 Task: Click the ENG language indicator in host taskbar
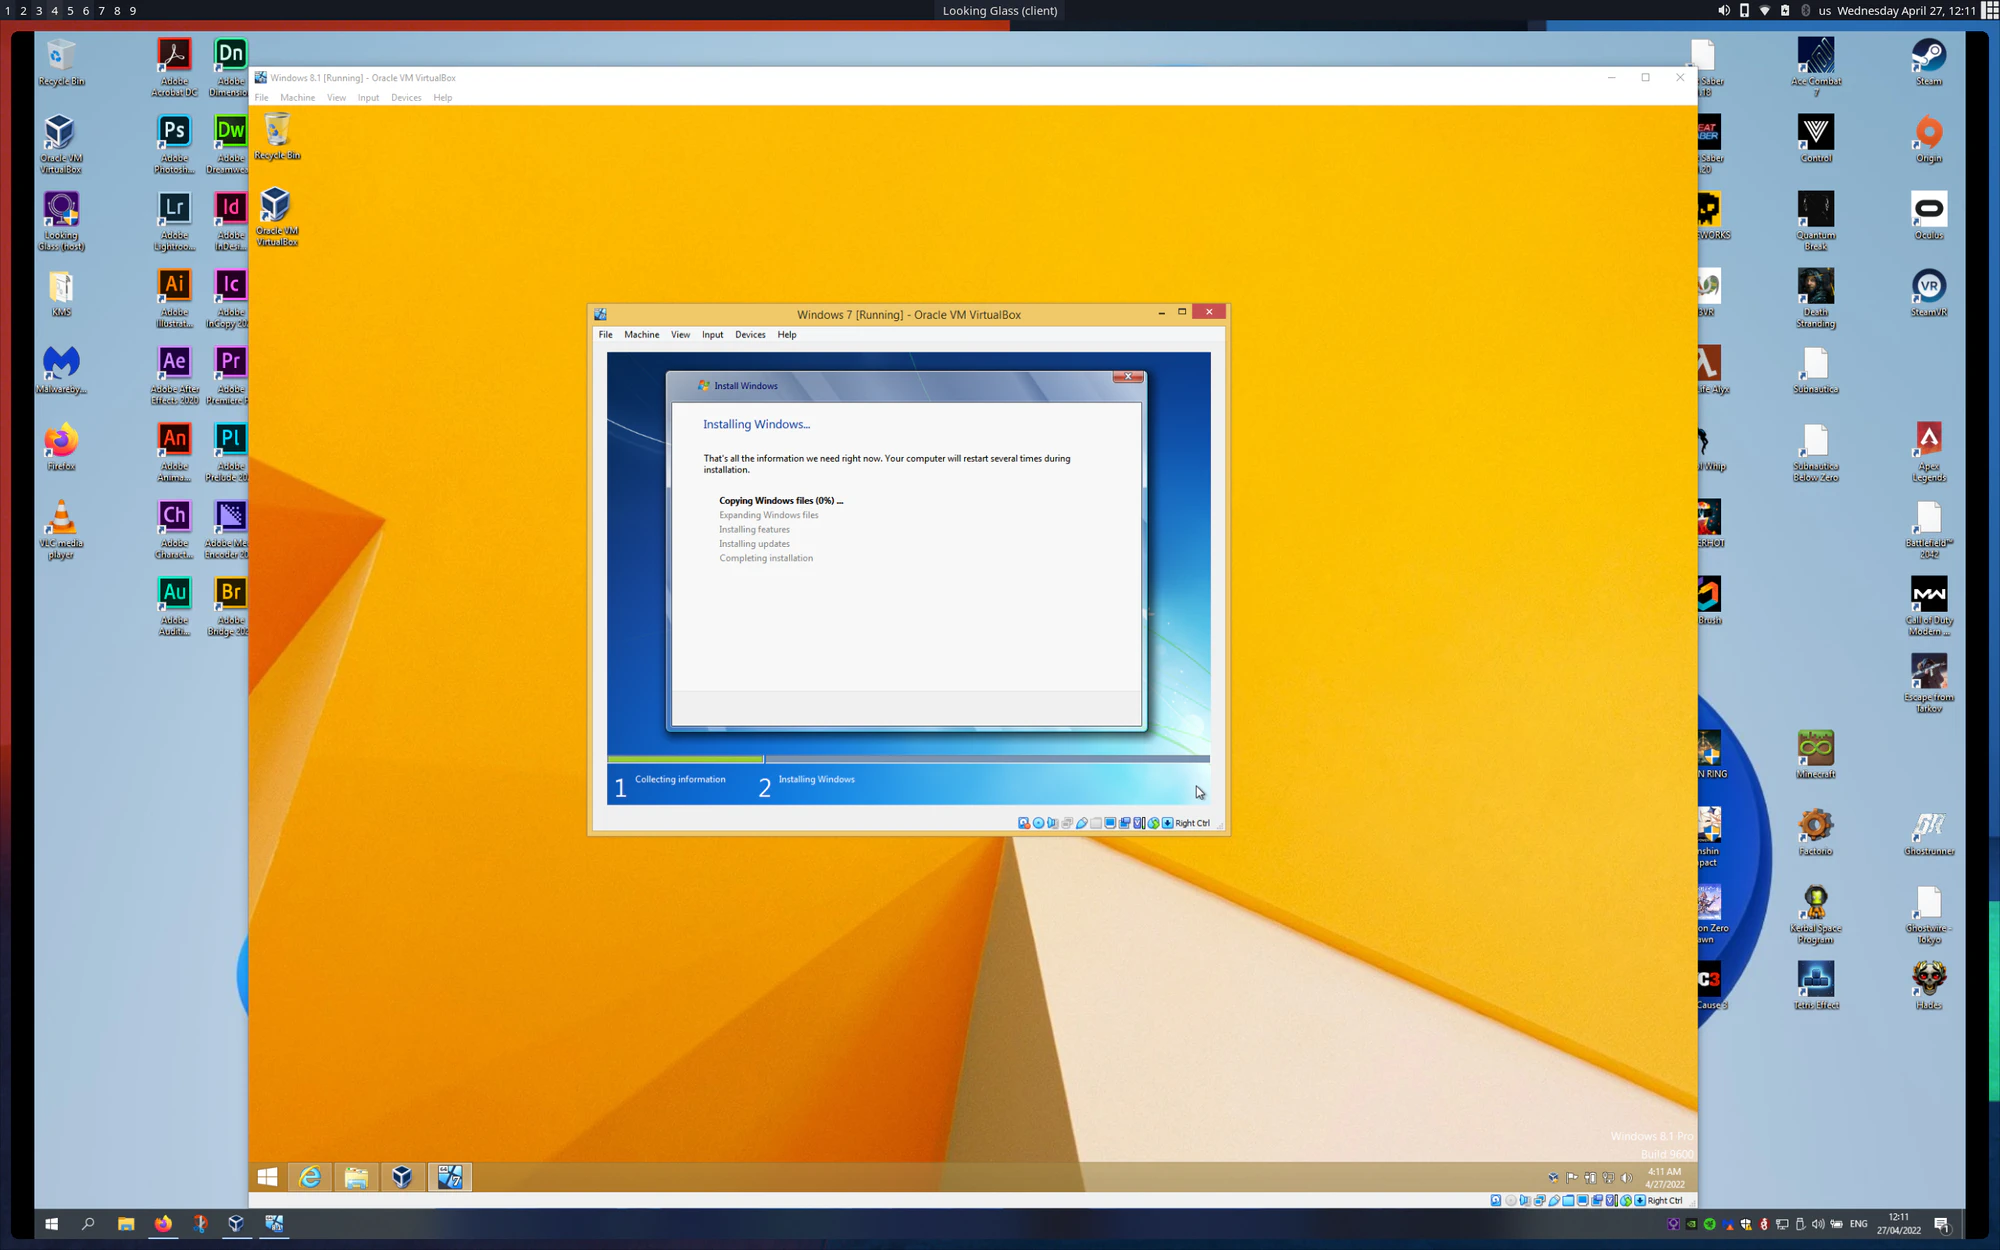(x=1858, y=1224)
